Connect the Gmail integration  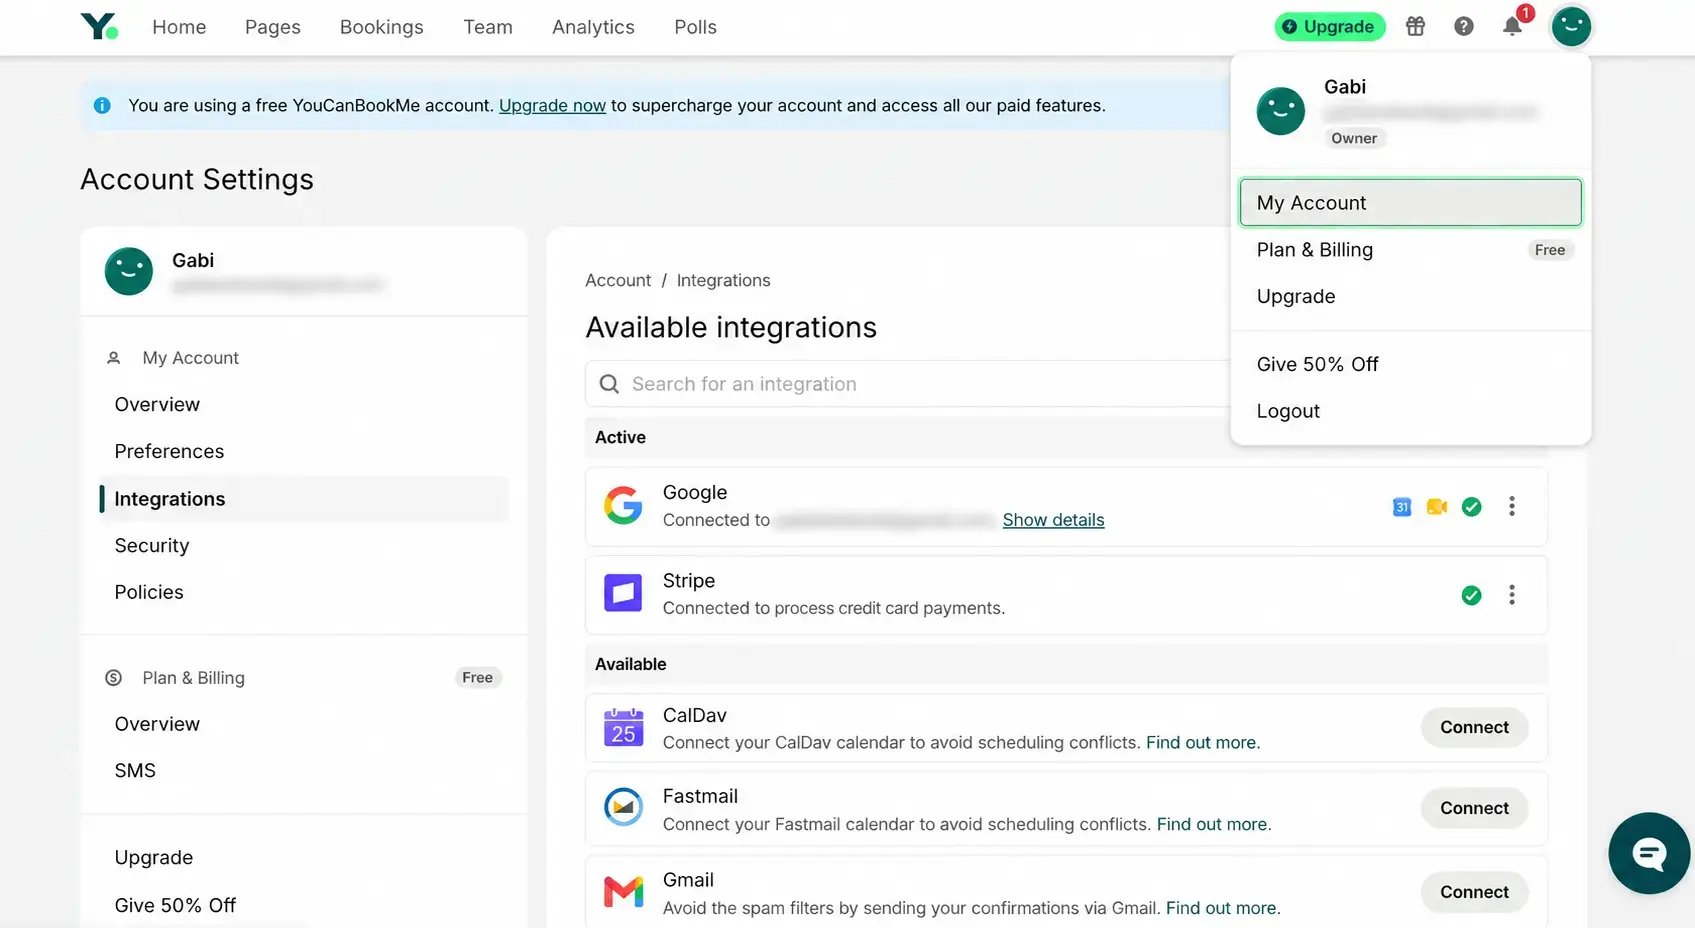coord(1474,892)
